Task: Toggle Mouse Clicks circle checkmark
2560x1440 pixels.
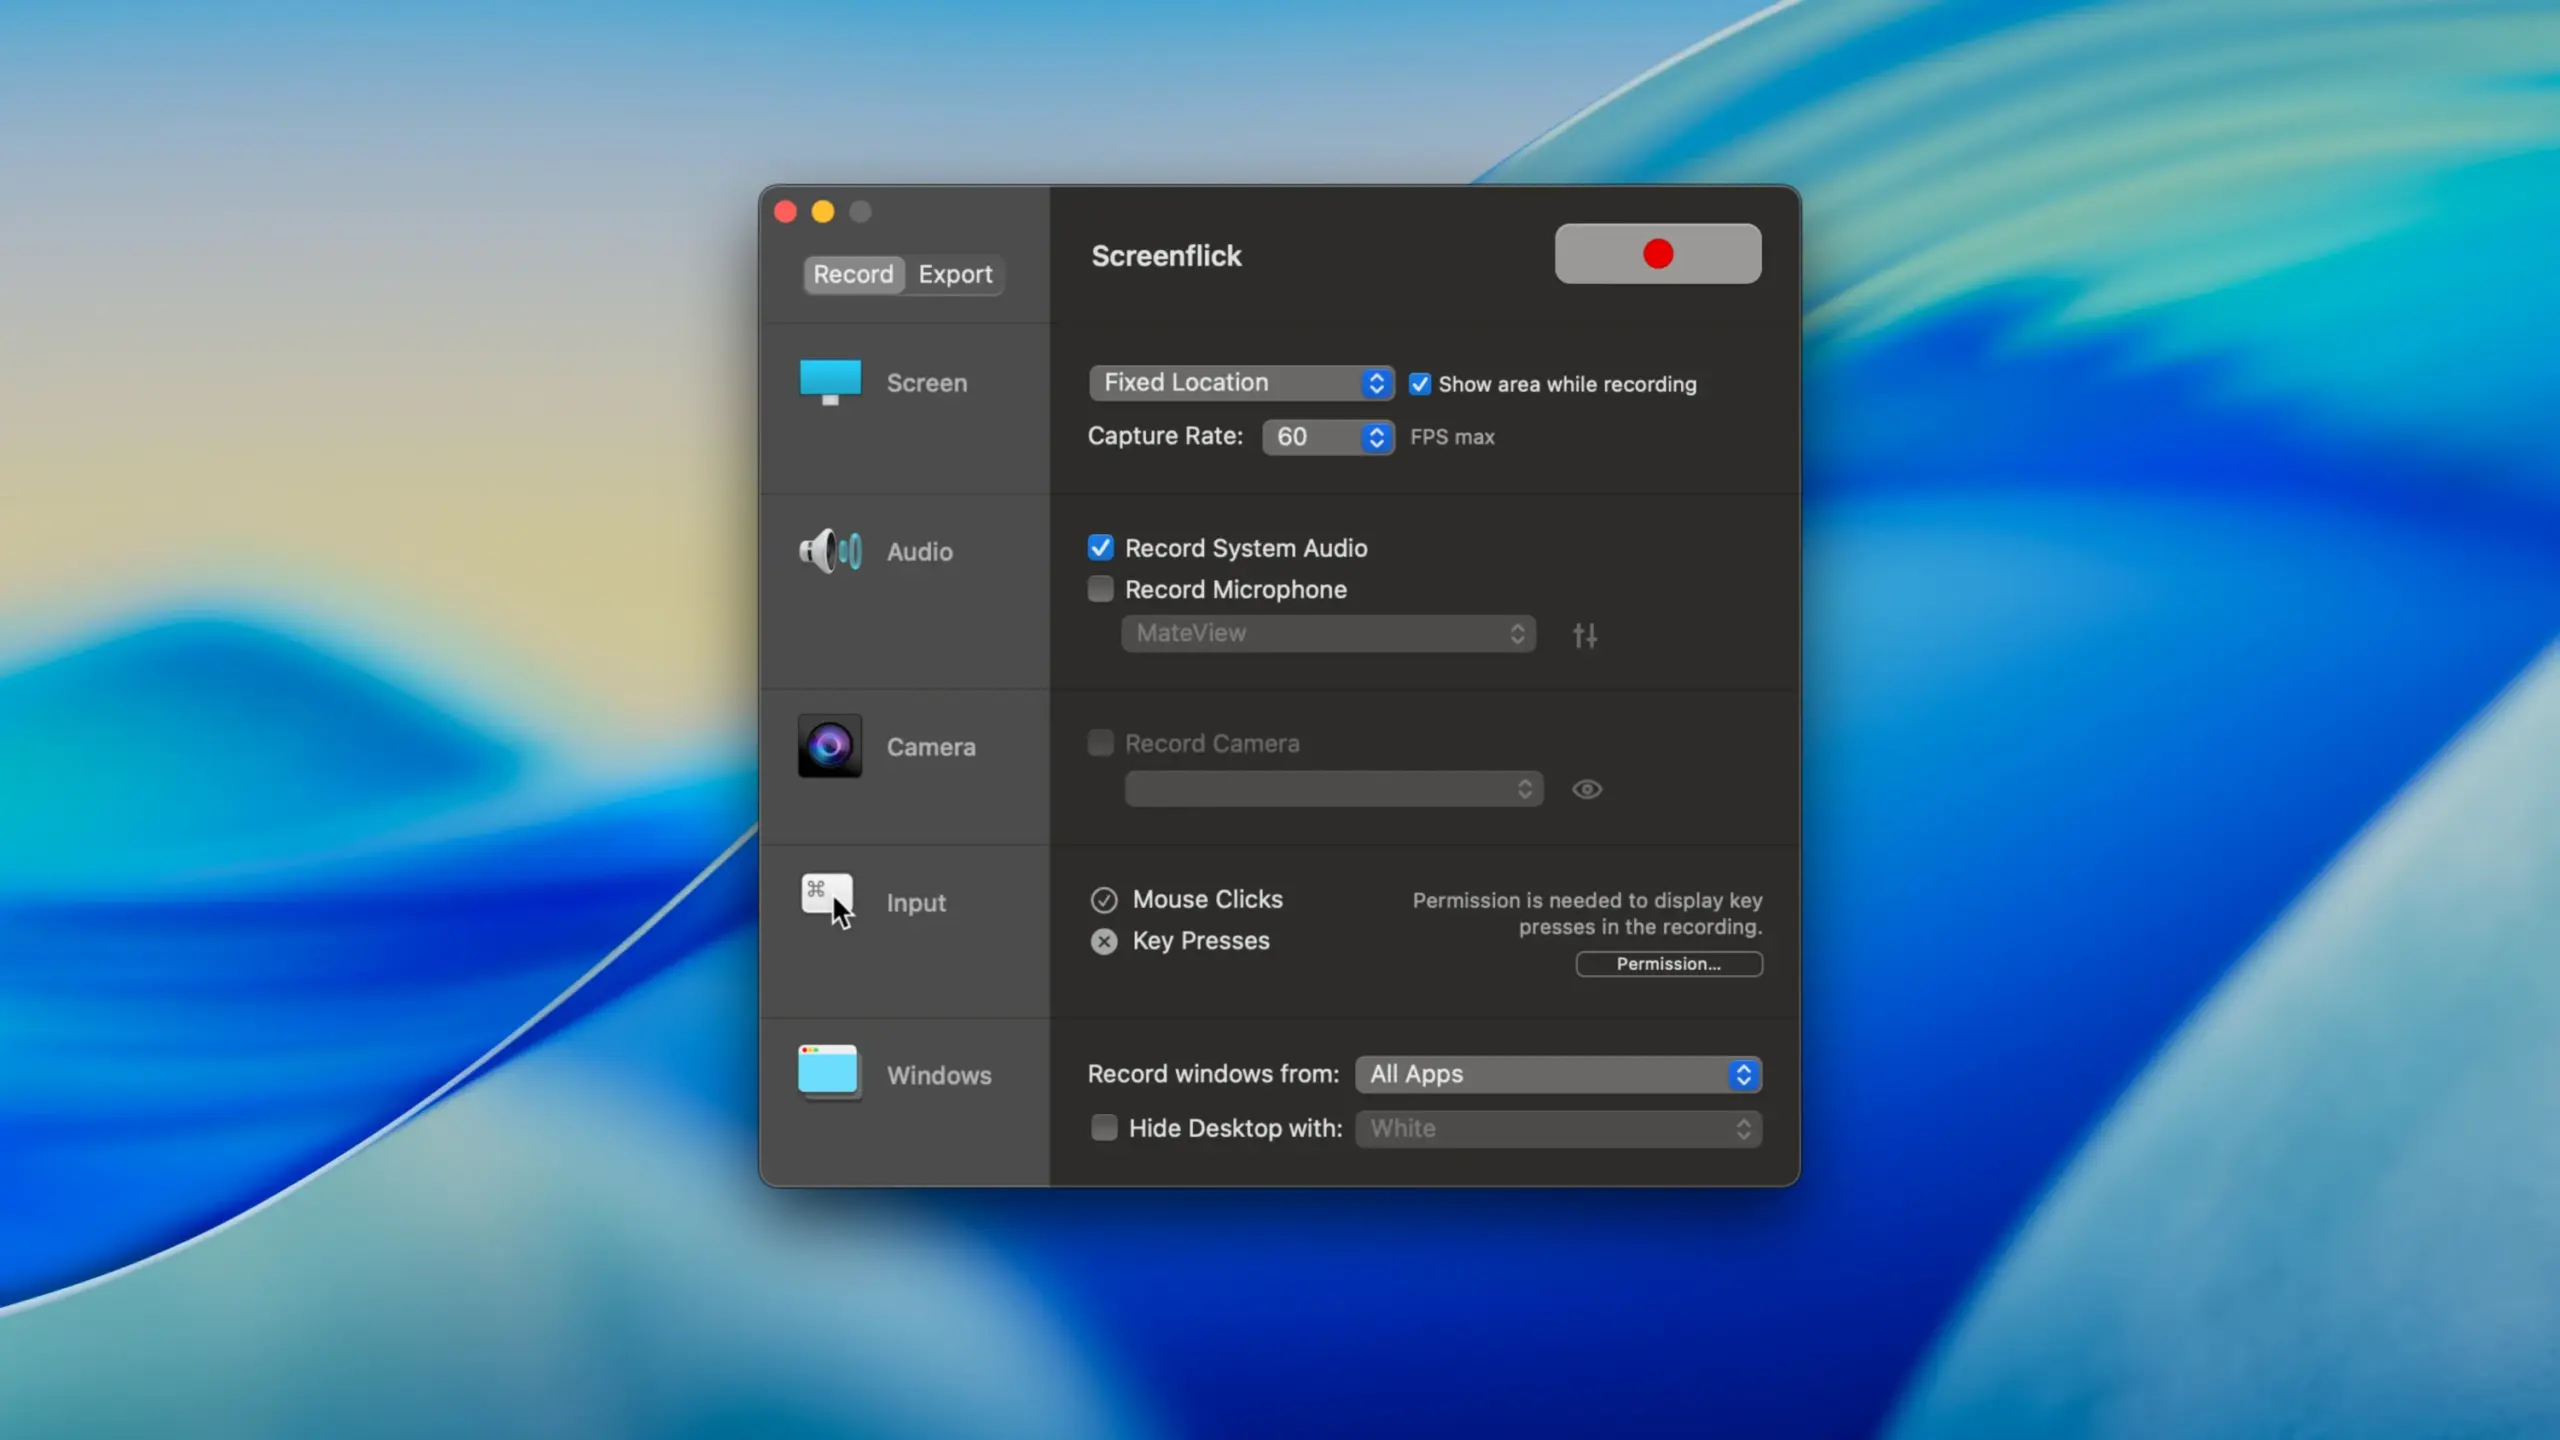Action: (1104, 900)
